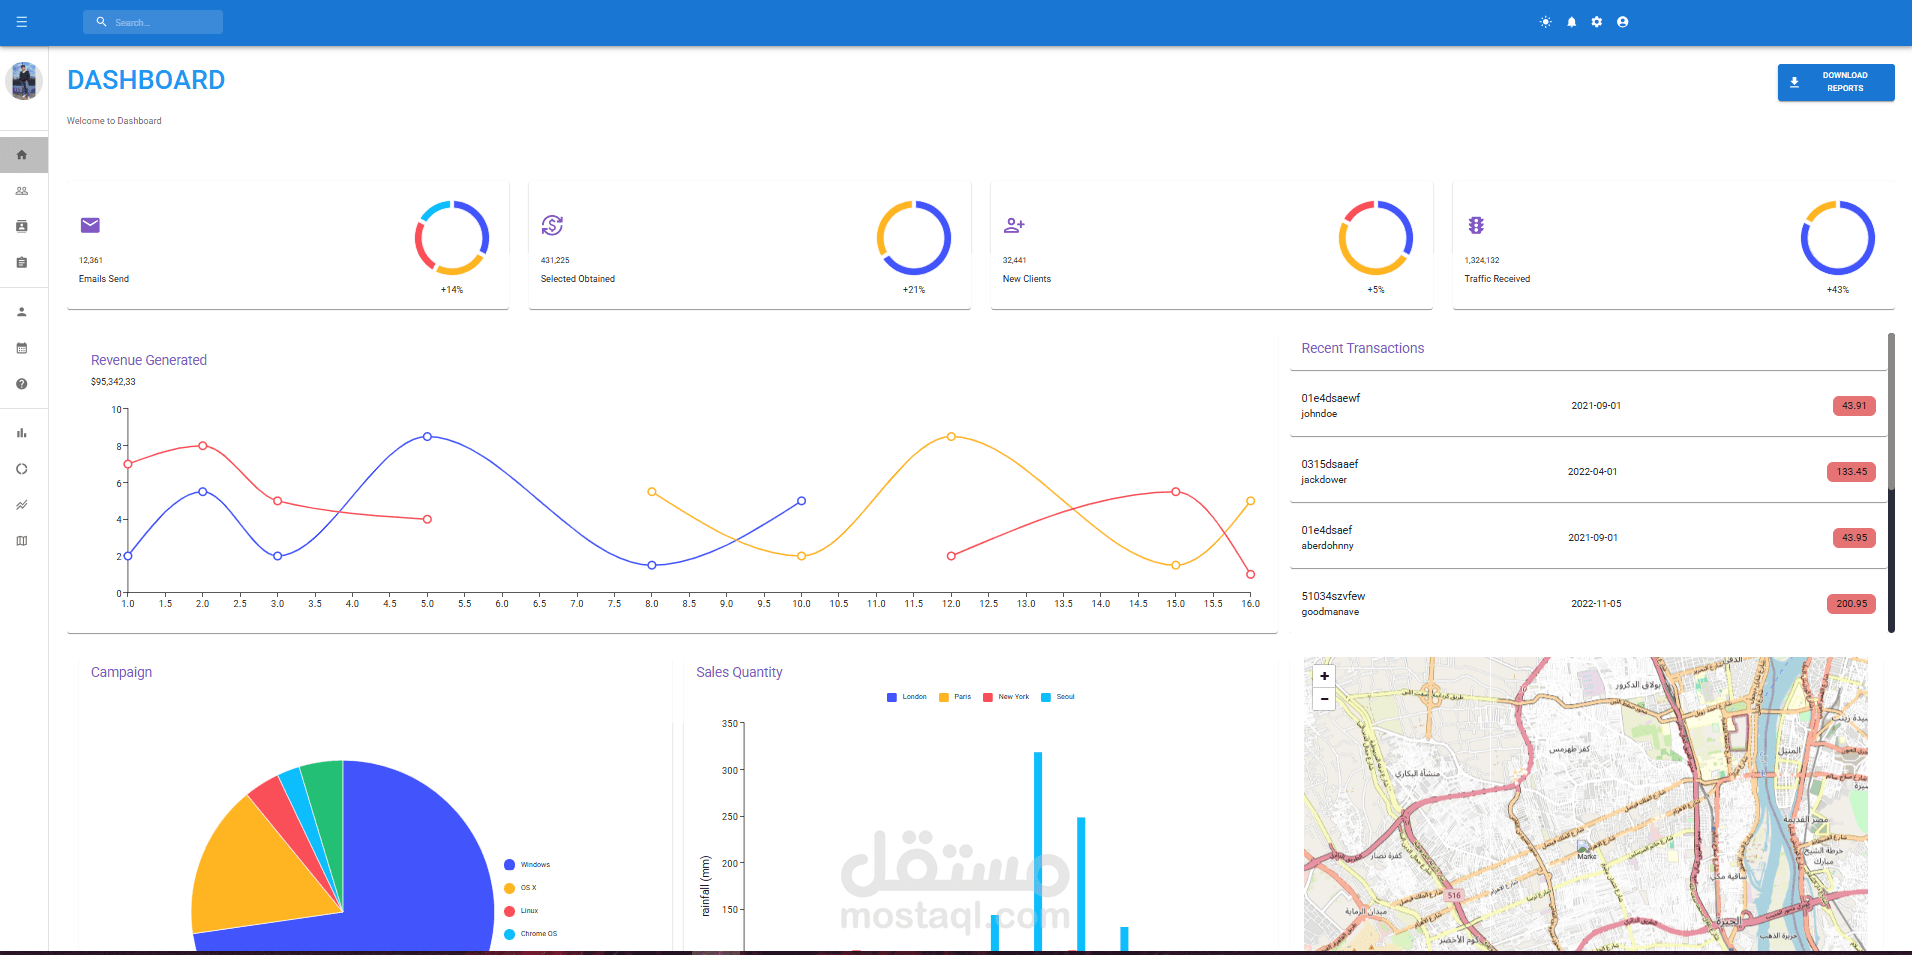Click the profile avatar picture in sidebar

pyautogui.click(x=24, y=81)
